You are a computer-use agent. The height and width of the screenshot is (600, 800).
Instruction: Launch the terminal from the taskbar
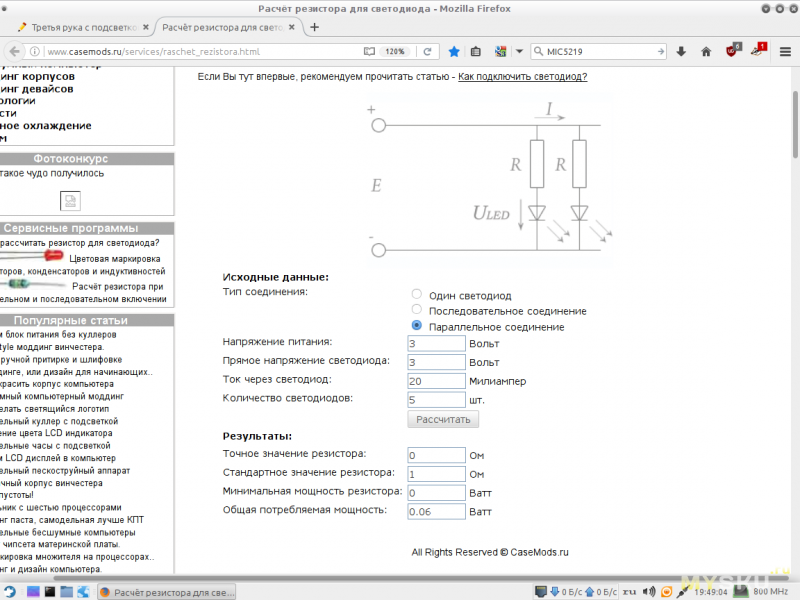coord(50,592)
